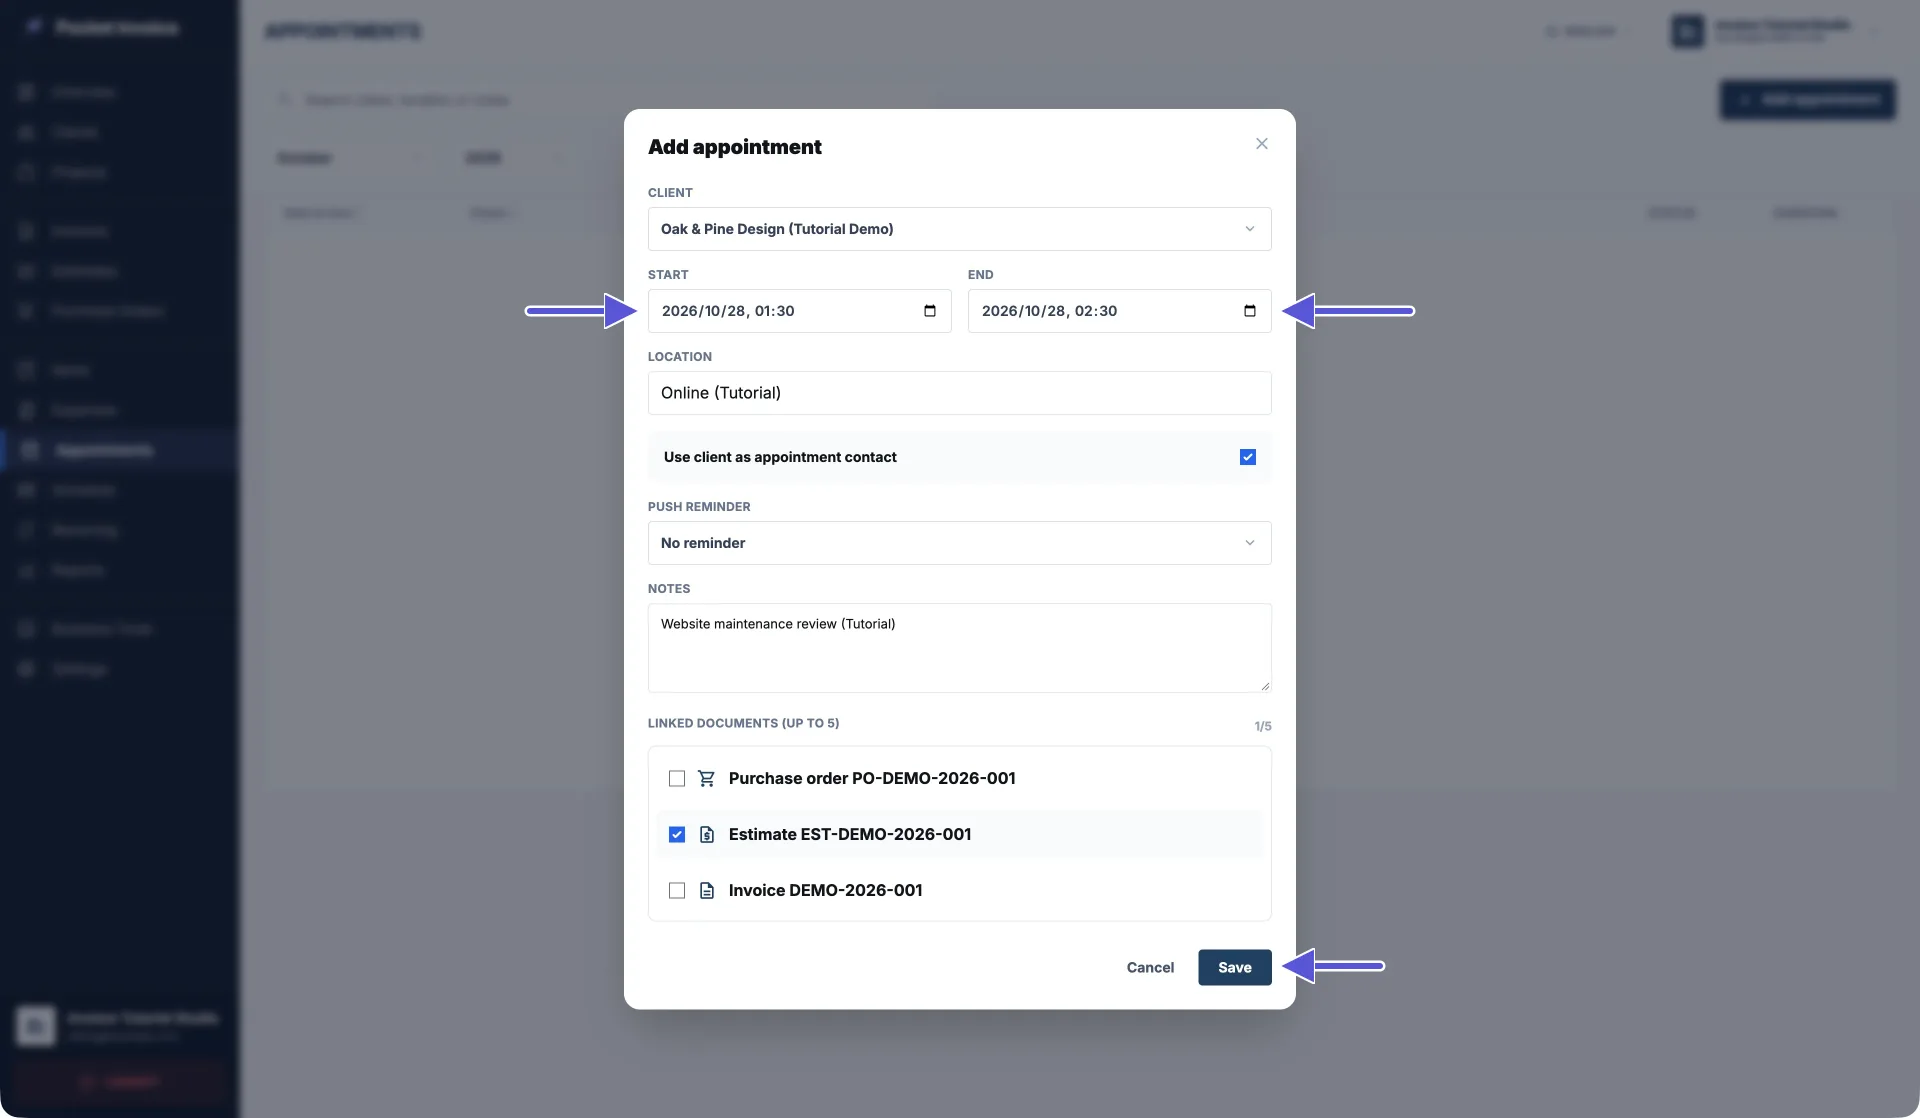Check the Invoice DEMO-2026-001 checkbox
The width and height of the screenshot is (1920, 1118).
[x=677, y=890]
